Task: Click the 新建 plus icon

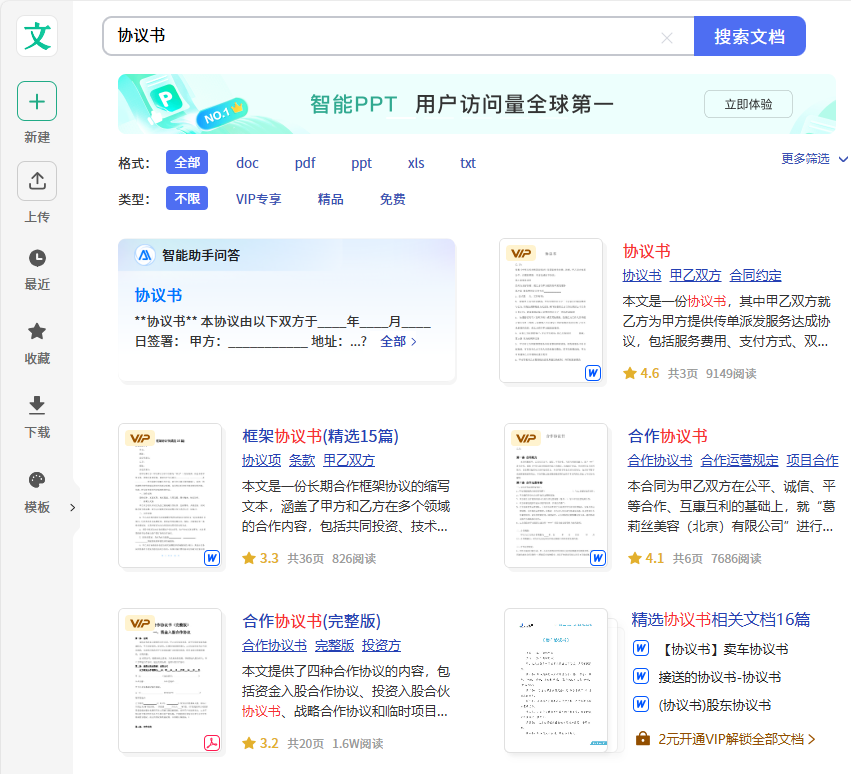Action: (37, 101)
